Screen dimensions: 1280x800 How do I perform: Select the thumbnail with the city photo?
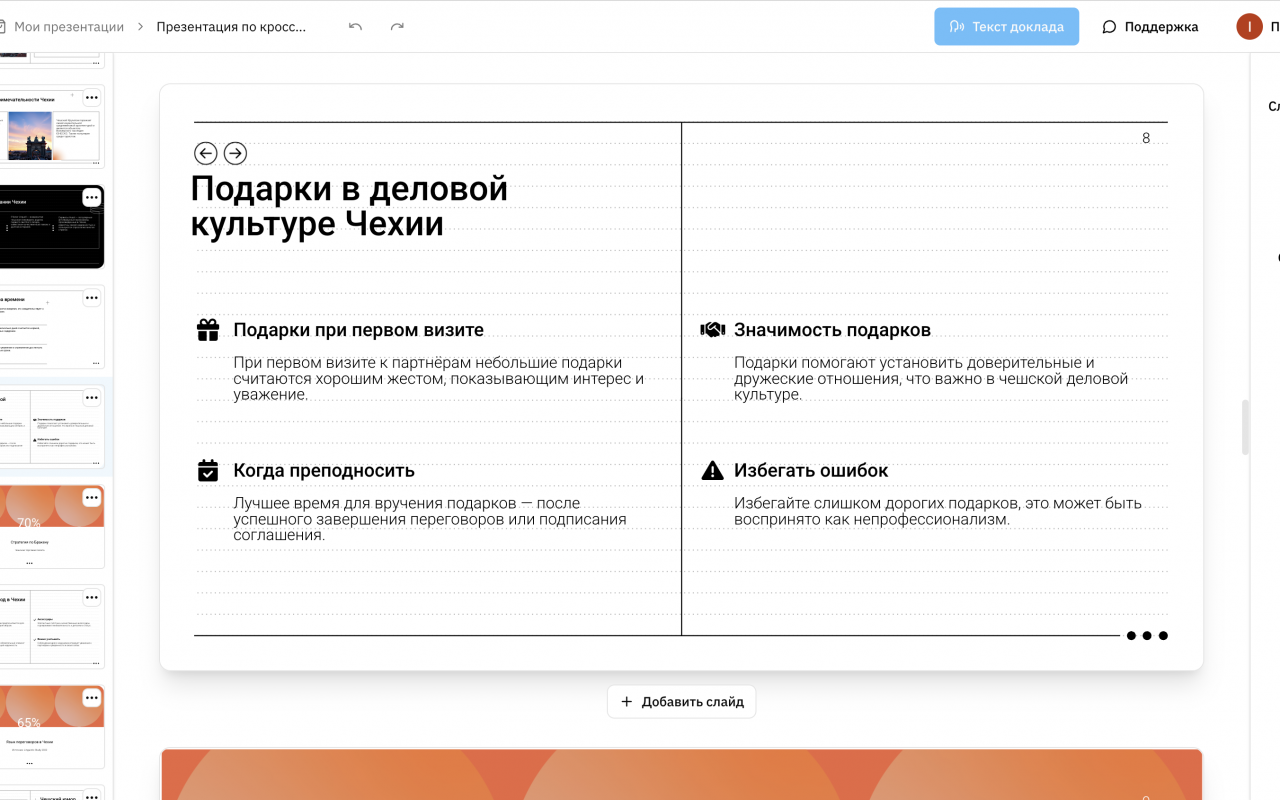pyautogui.click(x=51, y=127)
